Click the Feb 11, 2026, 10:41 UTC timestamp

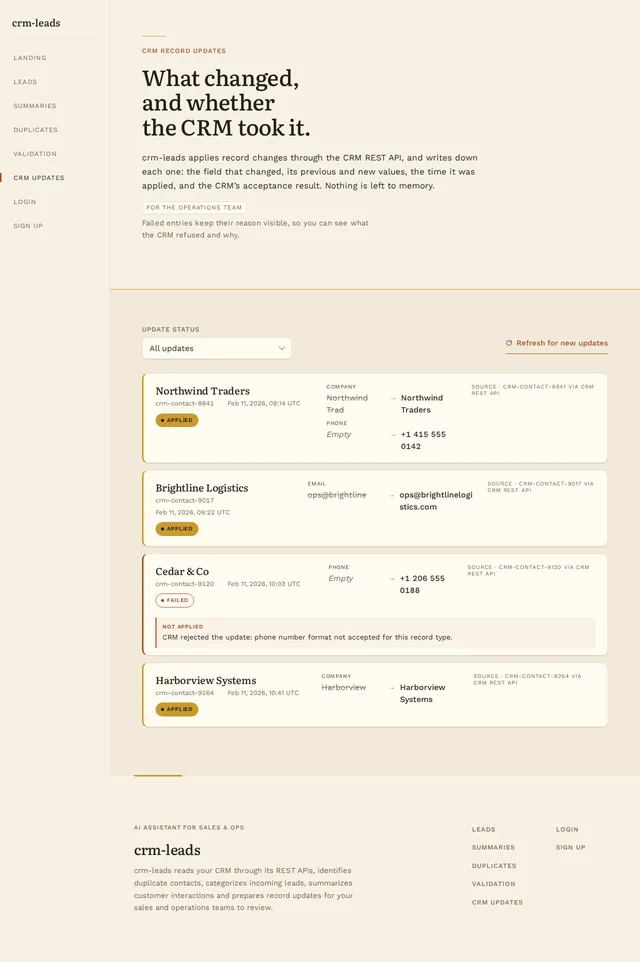click(263, 693)
